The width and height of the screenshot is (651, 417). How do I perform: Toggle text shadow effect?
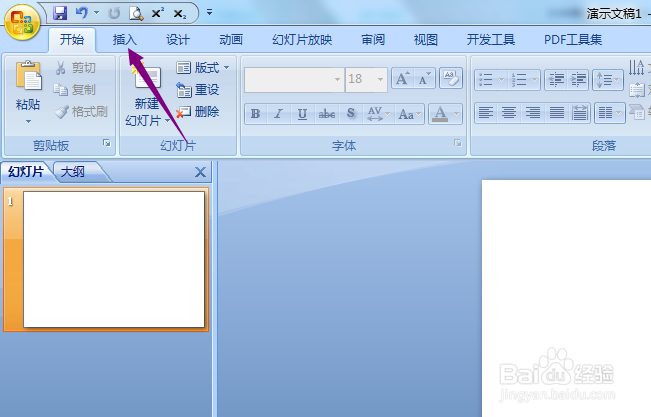coord(351,114)
